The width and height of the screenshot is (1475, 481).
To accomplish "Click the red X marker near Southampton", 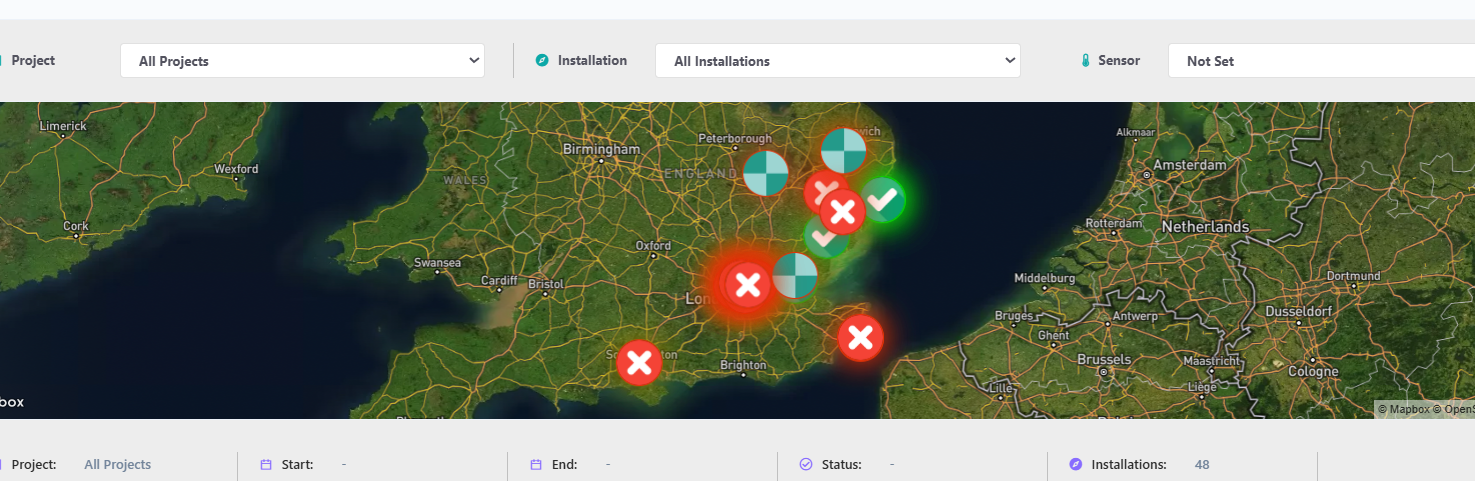I will (x=639, y=362).
